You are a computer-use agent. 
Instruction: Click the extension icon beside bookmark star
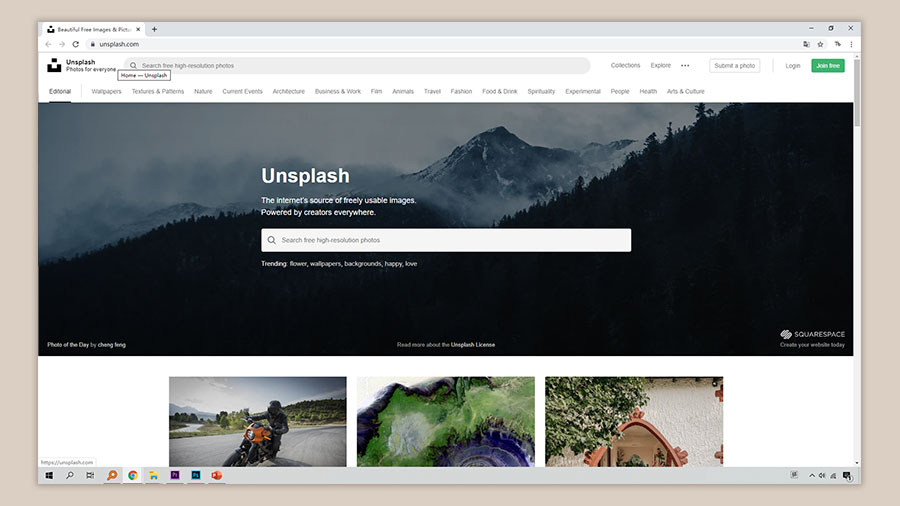837,44
